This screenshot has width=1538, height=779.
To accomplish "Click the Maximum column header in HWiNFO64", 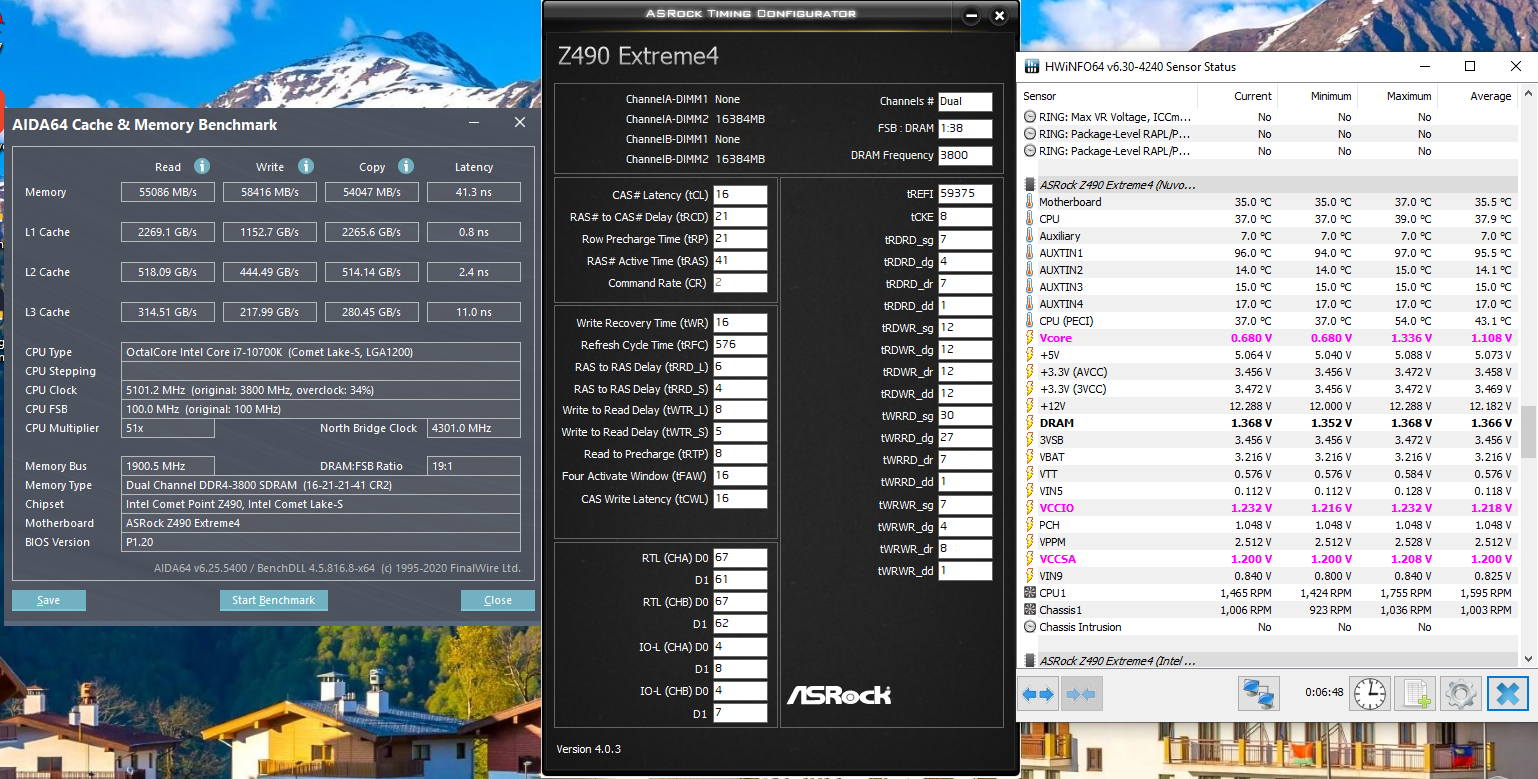I will point(1397,96).
